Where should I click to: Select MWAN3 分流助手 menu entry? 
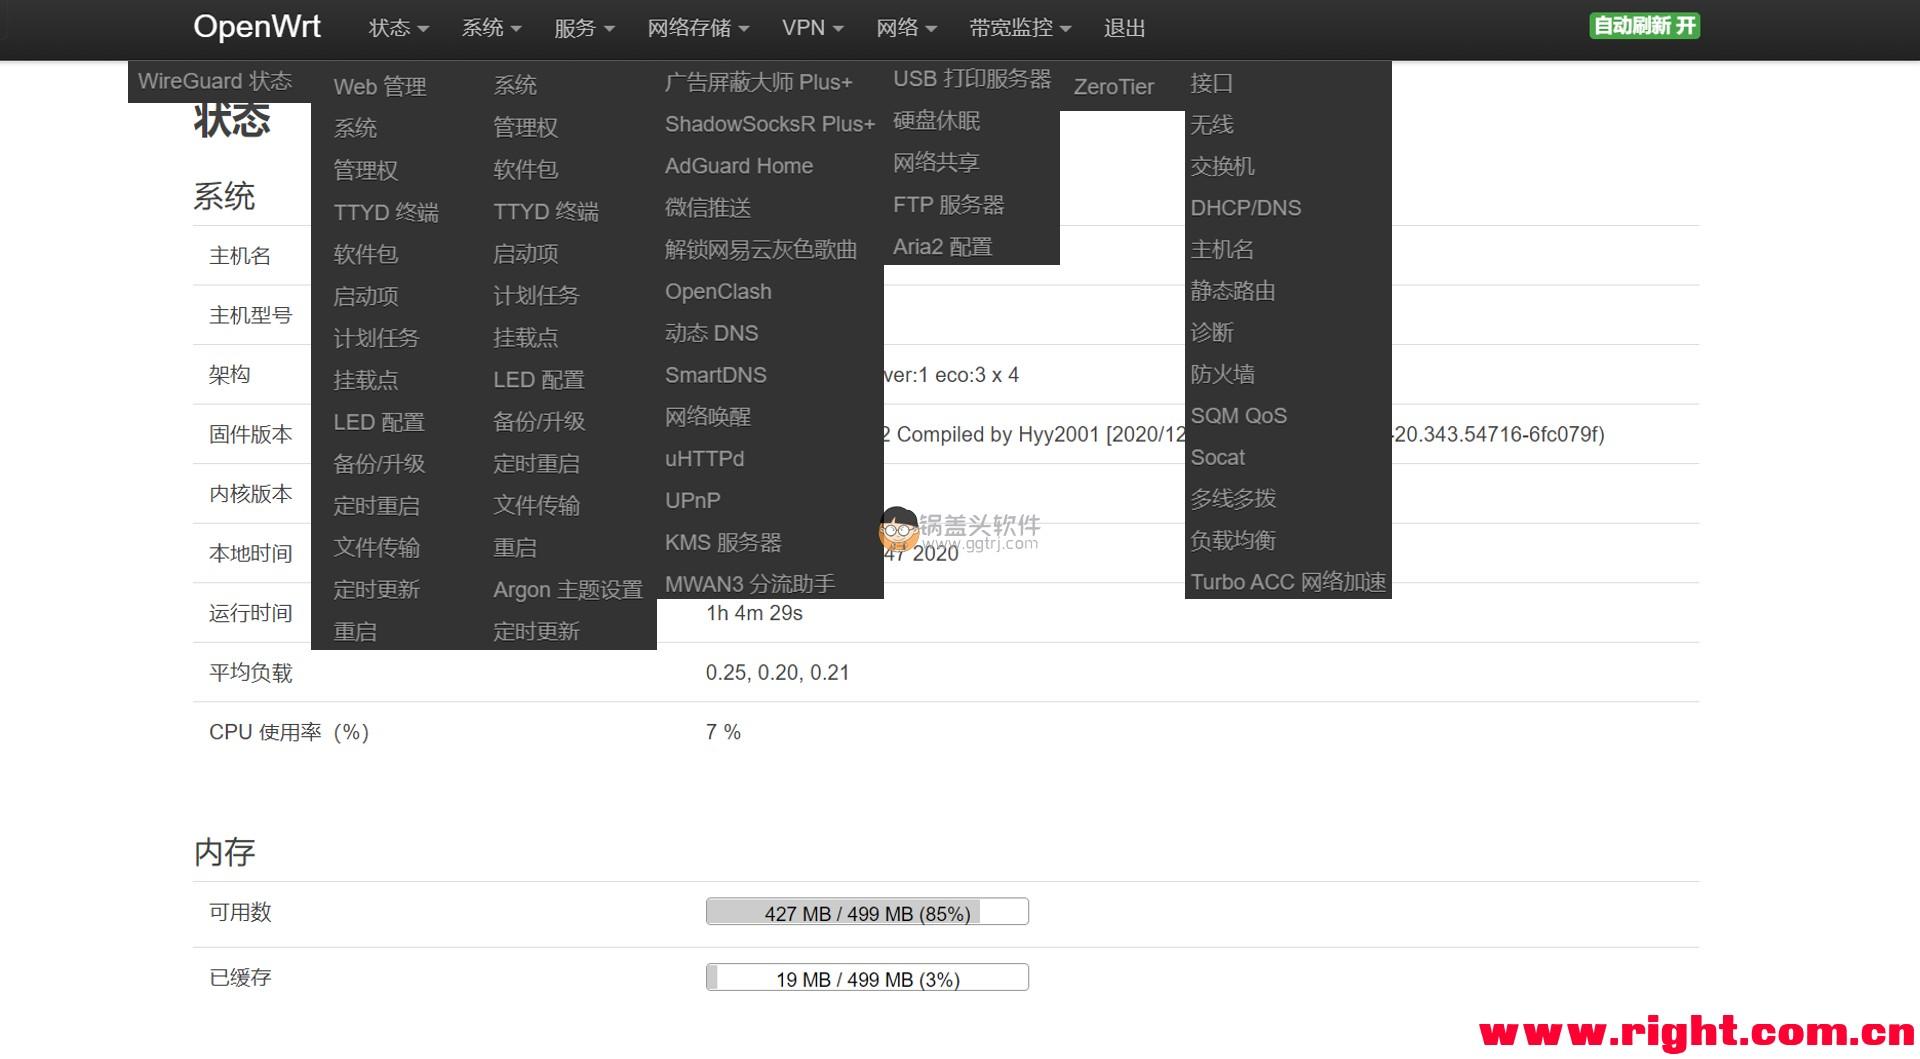click(750, 583)
